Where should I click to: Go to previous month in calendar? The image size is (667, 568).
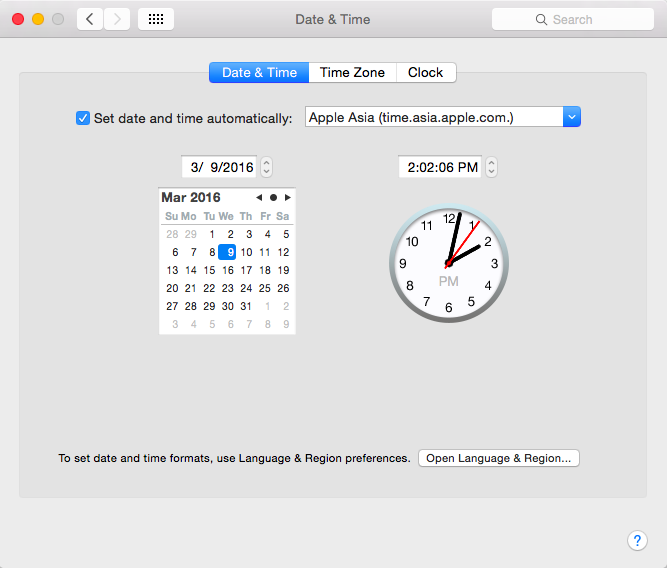point(259,197)
